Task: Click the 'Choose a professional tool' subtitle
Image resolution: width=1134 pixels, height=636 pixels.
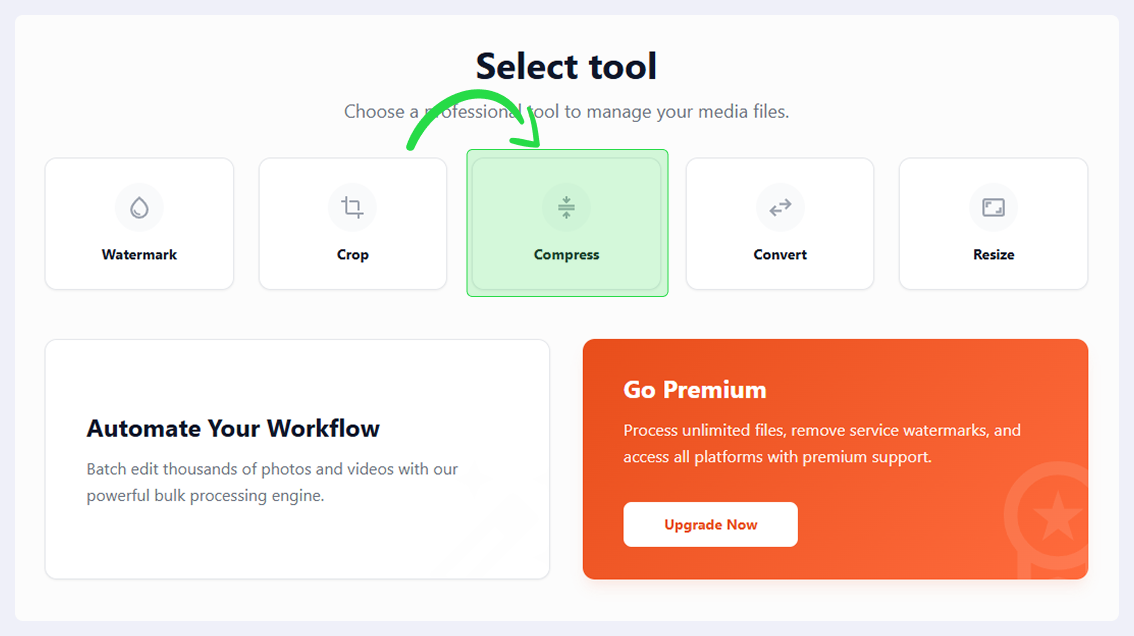Action: coord(566,111)
